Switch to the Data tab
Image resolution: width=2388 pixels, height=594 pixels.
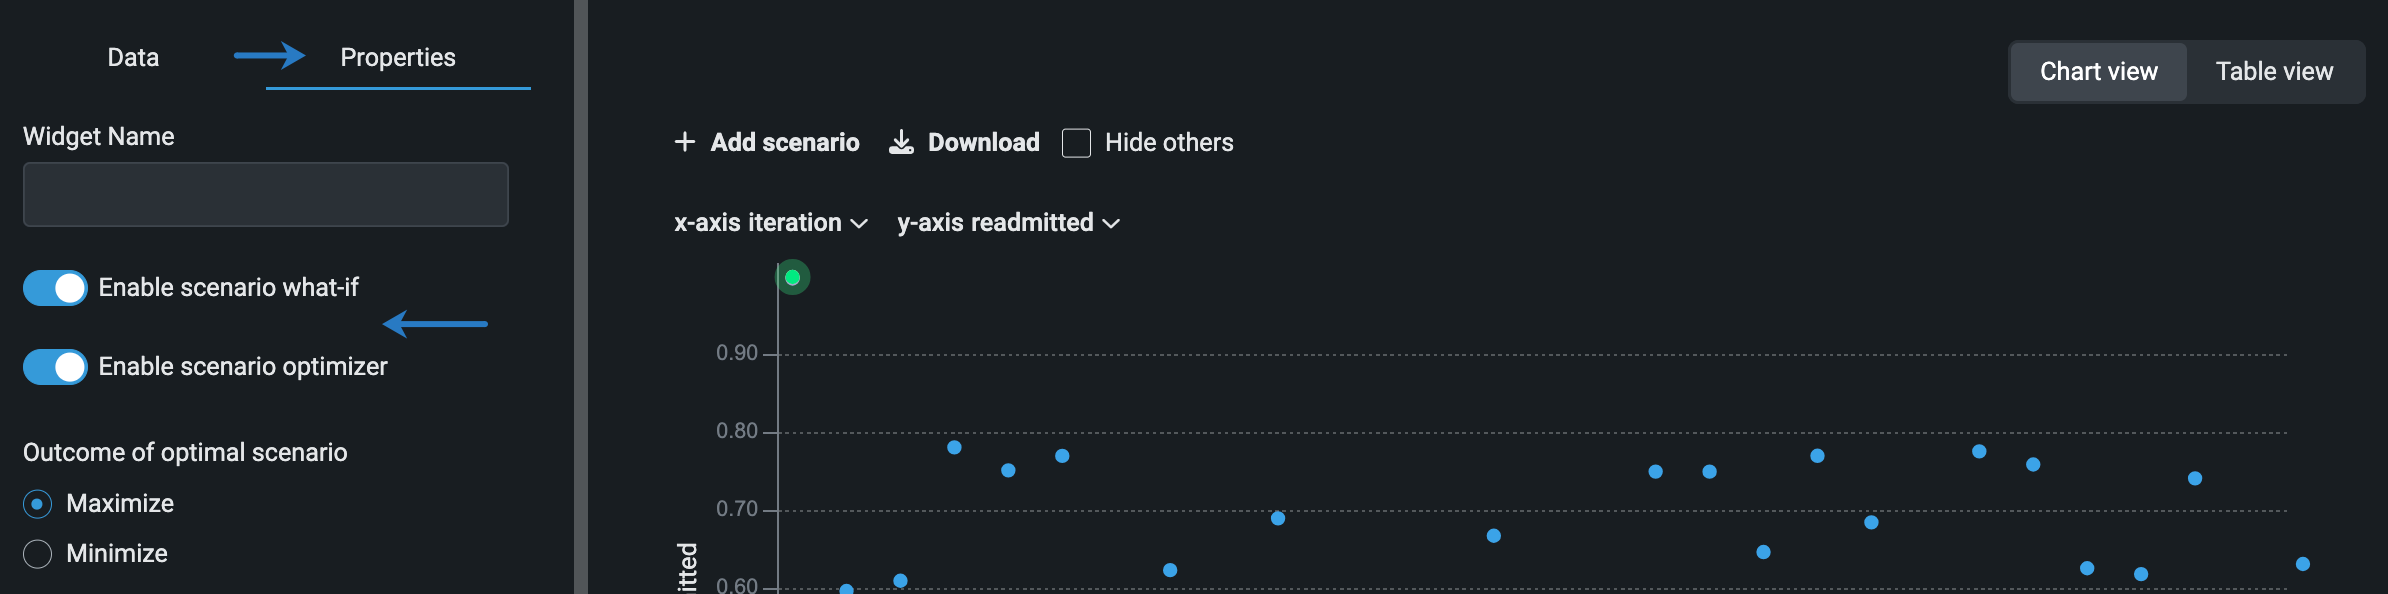click(133, 58)
